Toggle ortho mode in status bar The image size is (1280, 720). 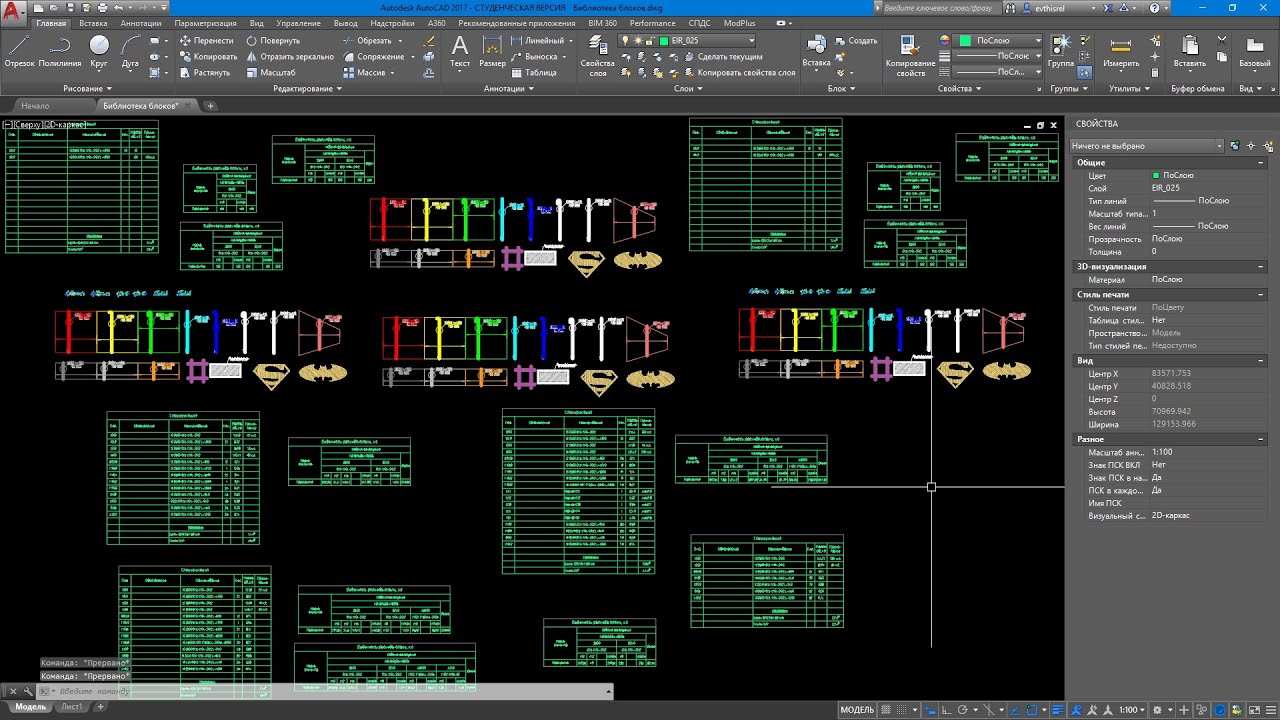(946, 710)
